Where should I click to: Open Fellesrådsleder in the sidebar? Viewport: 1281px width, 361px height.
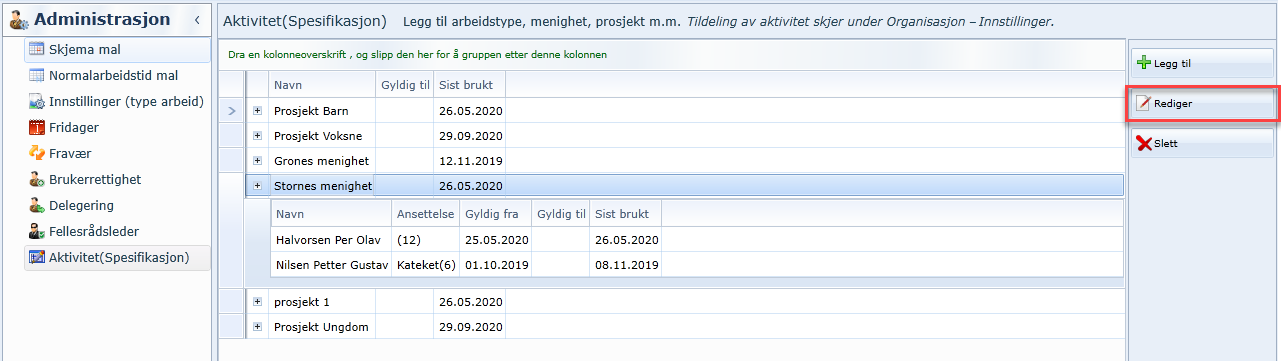click(x=117, y=231)
